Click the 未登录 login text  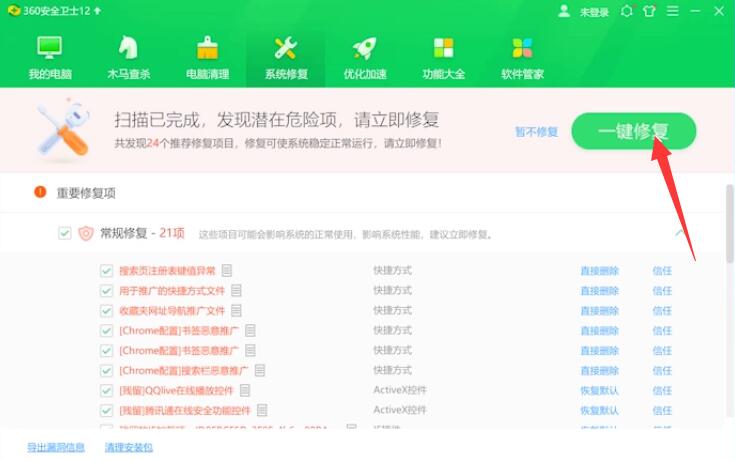594,12
